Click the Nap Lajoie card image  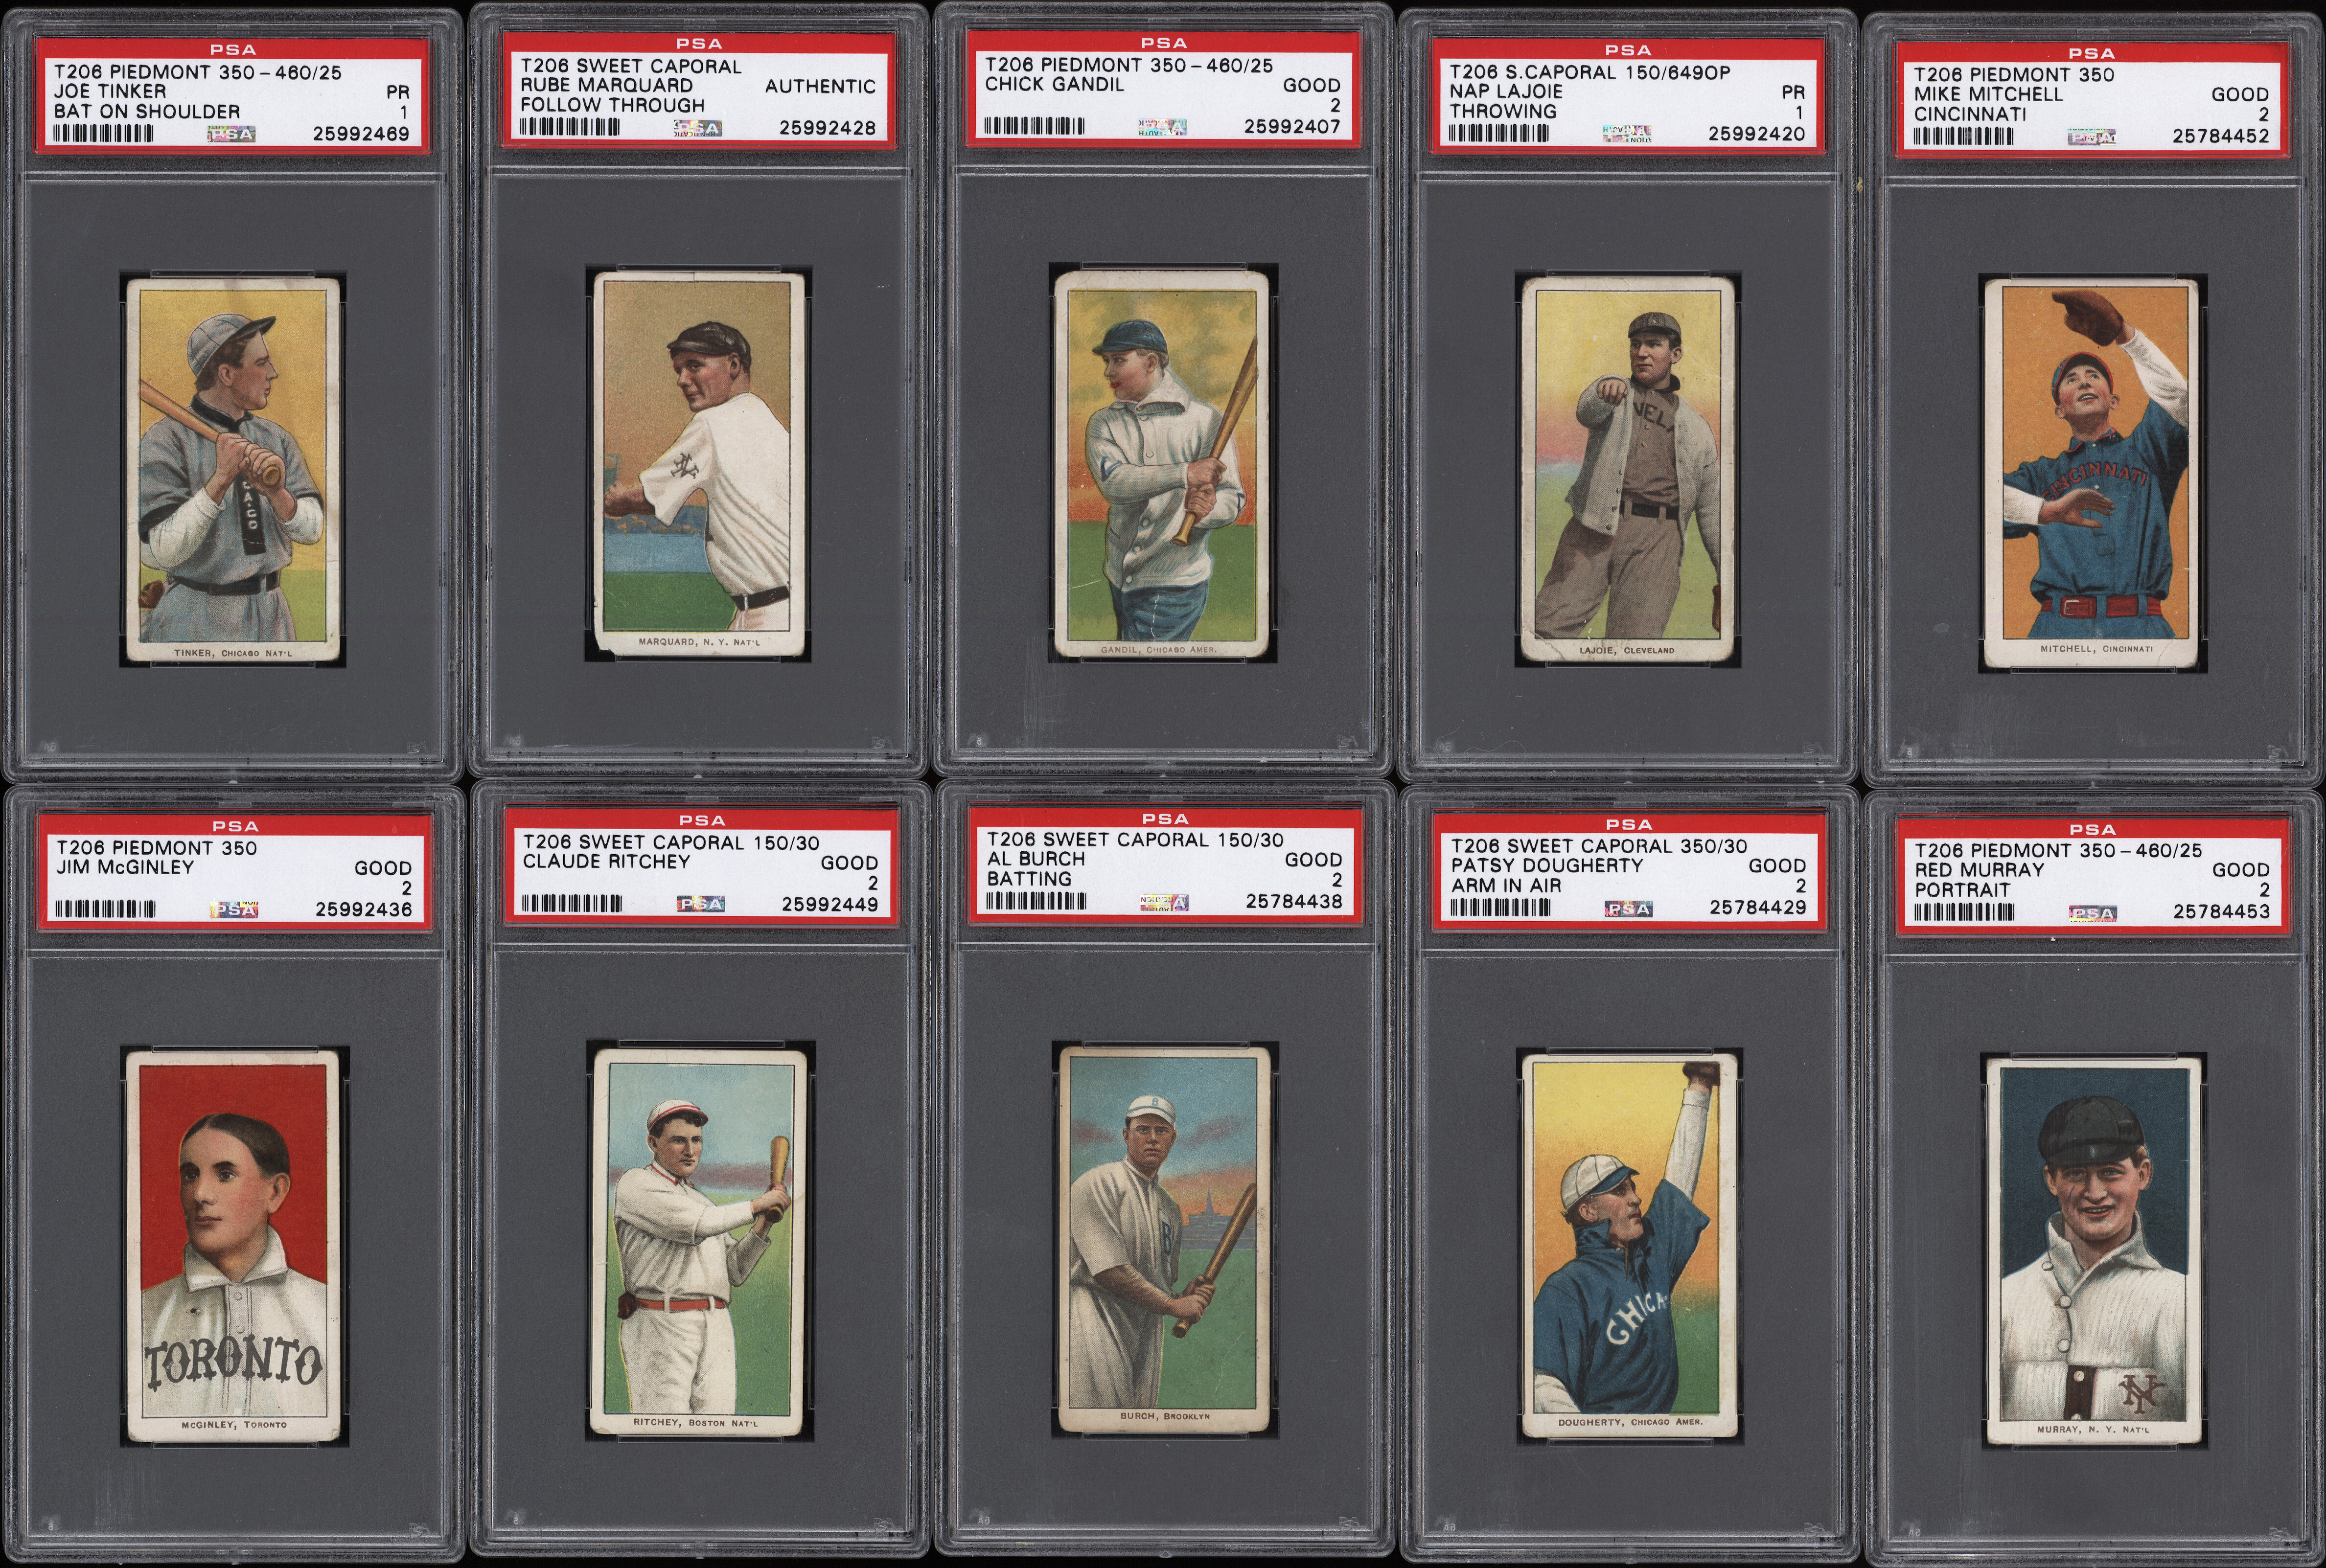(1628, 469)
